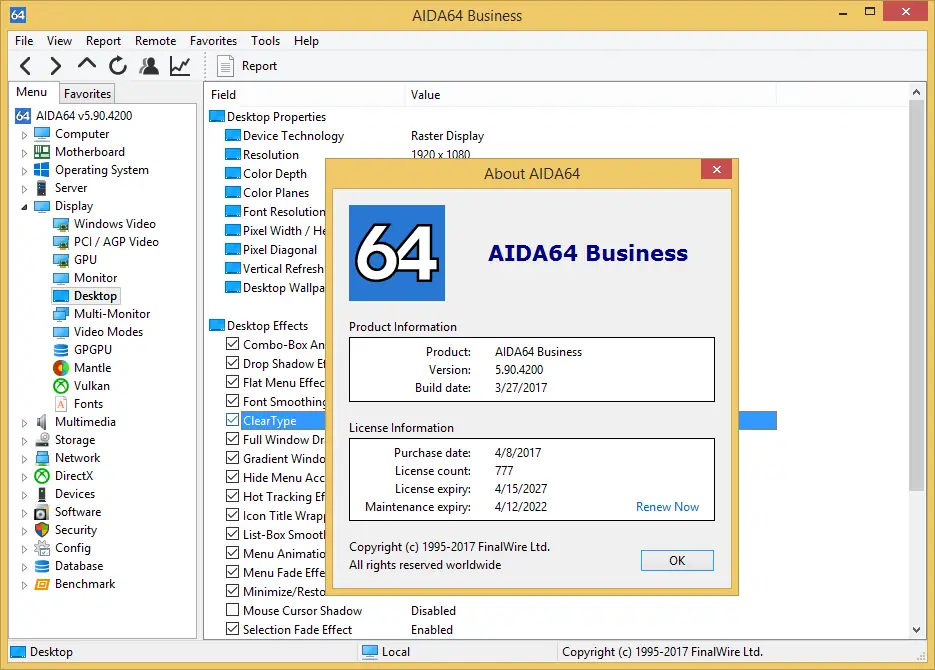Expand the Devices tree node
The height and width of the screenshot is (670, 935).
(x=24, y=495)
